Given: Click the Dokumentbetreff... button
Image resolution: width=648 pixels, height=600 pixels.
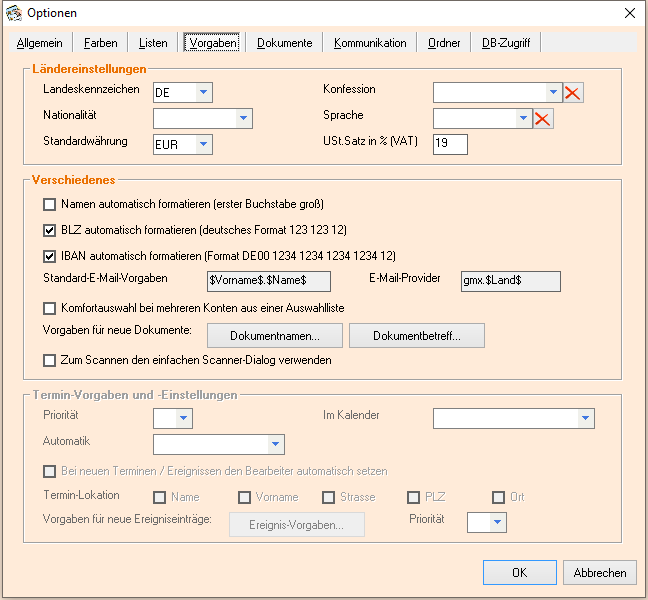Looking at the screenshot, I should (x=417, y=335).
